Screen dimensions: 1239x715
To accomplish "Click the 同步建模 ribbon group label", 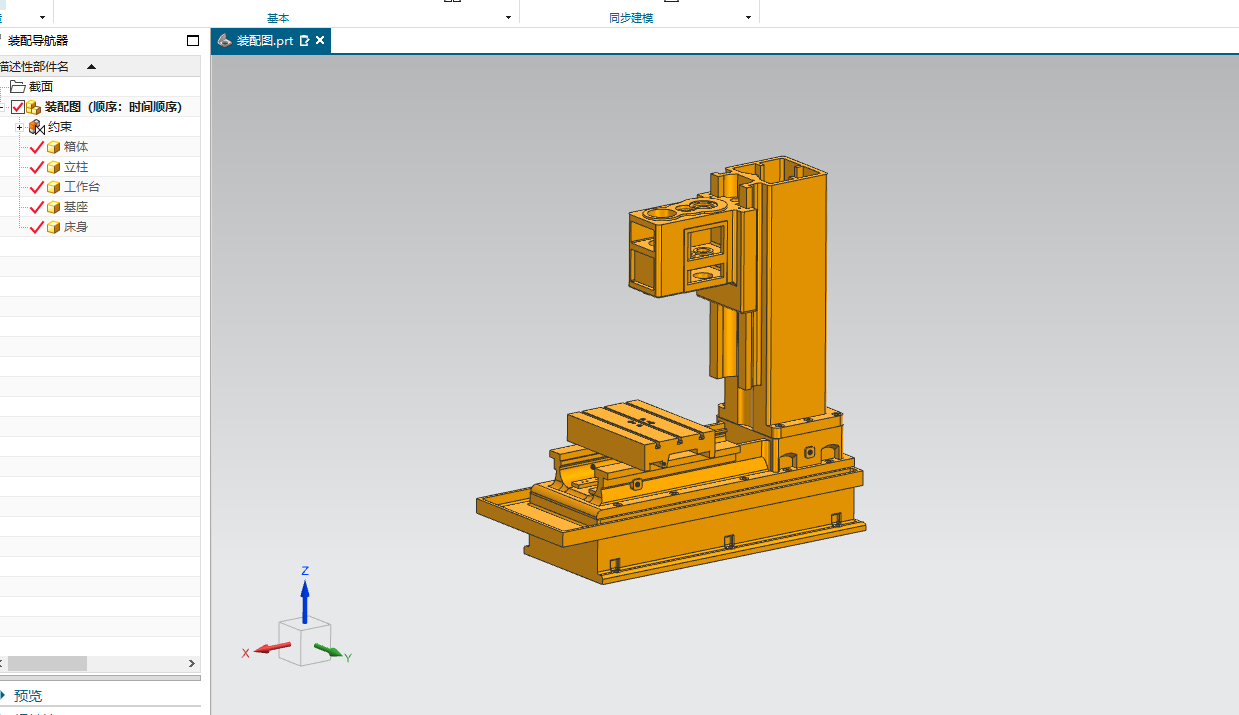I will 631,18.
